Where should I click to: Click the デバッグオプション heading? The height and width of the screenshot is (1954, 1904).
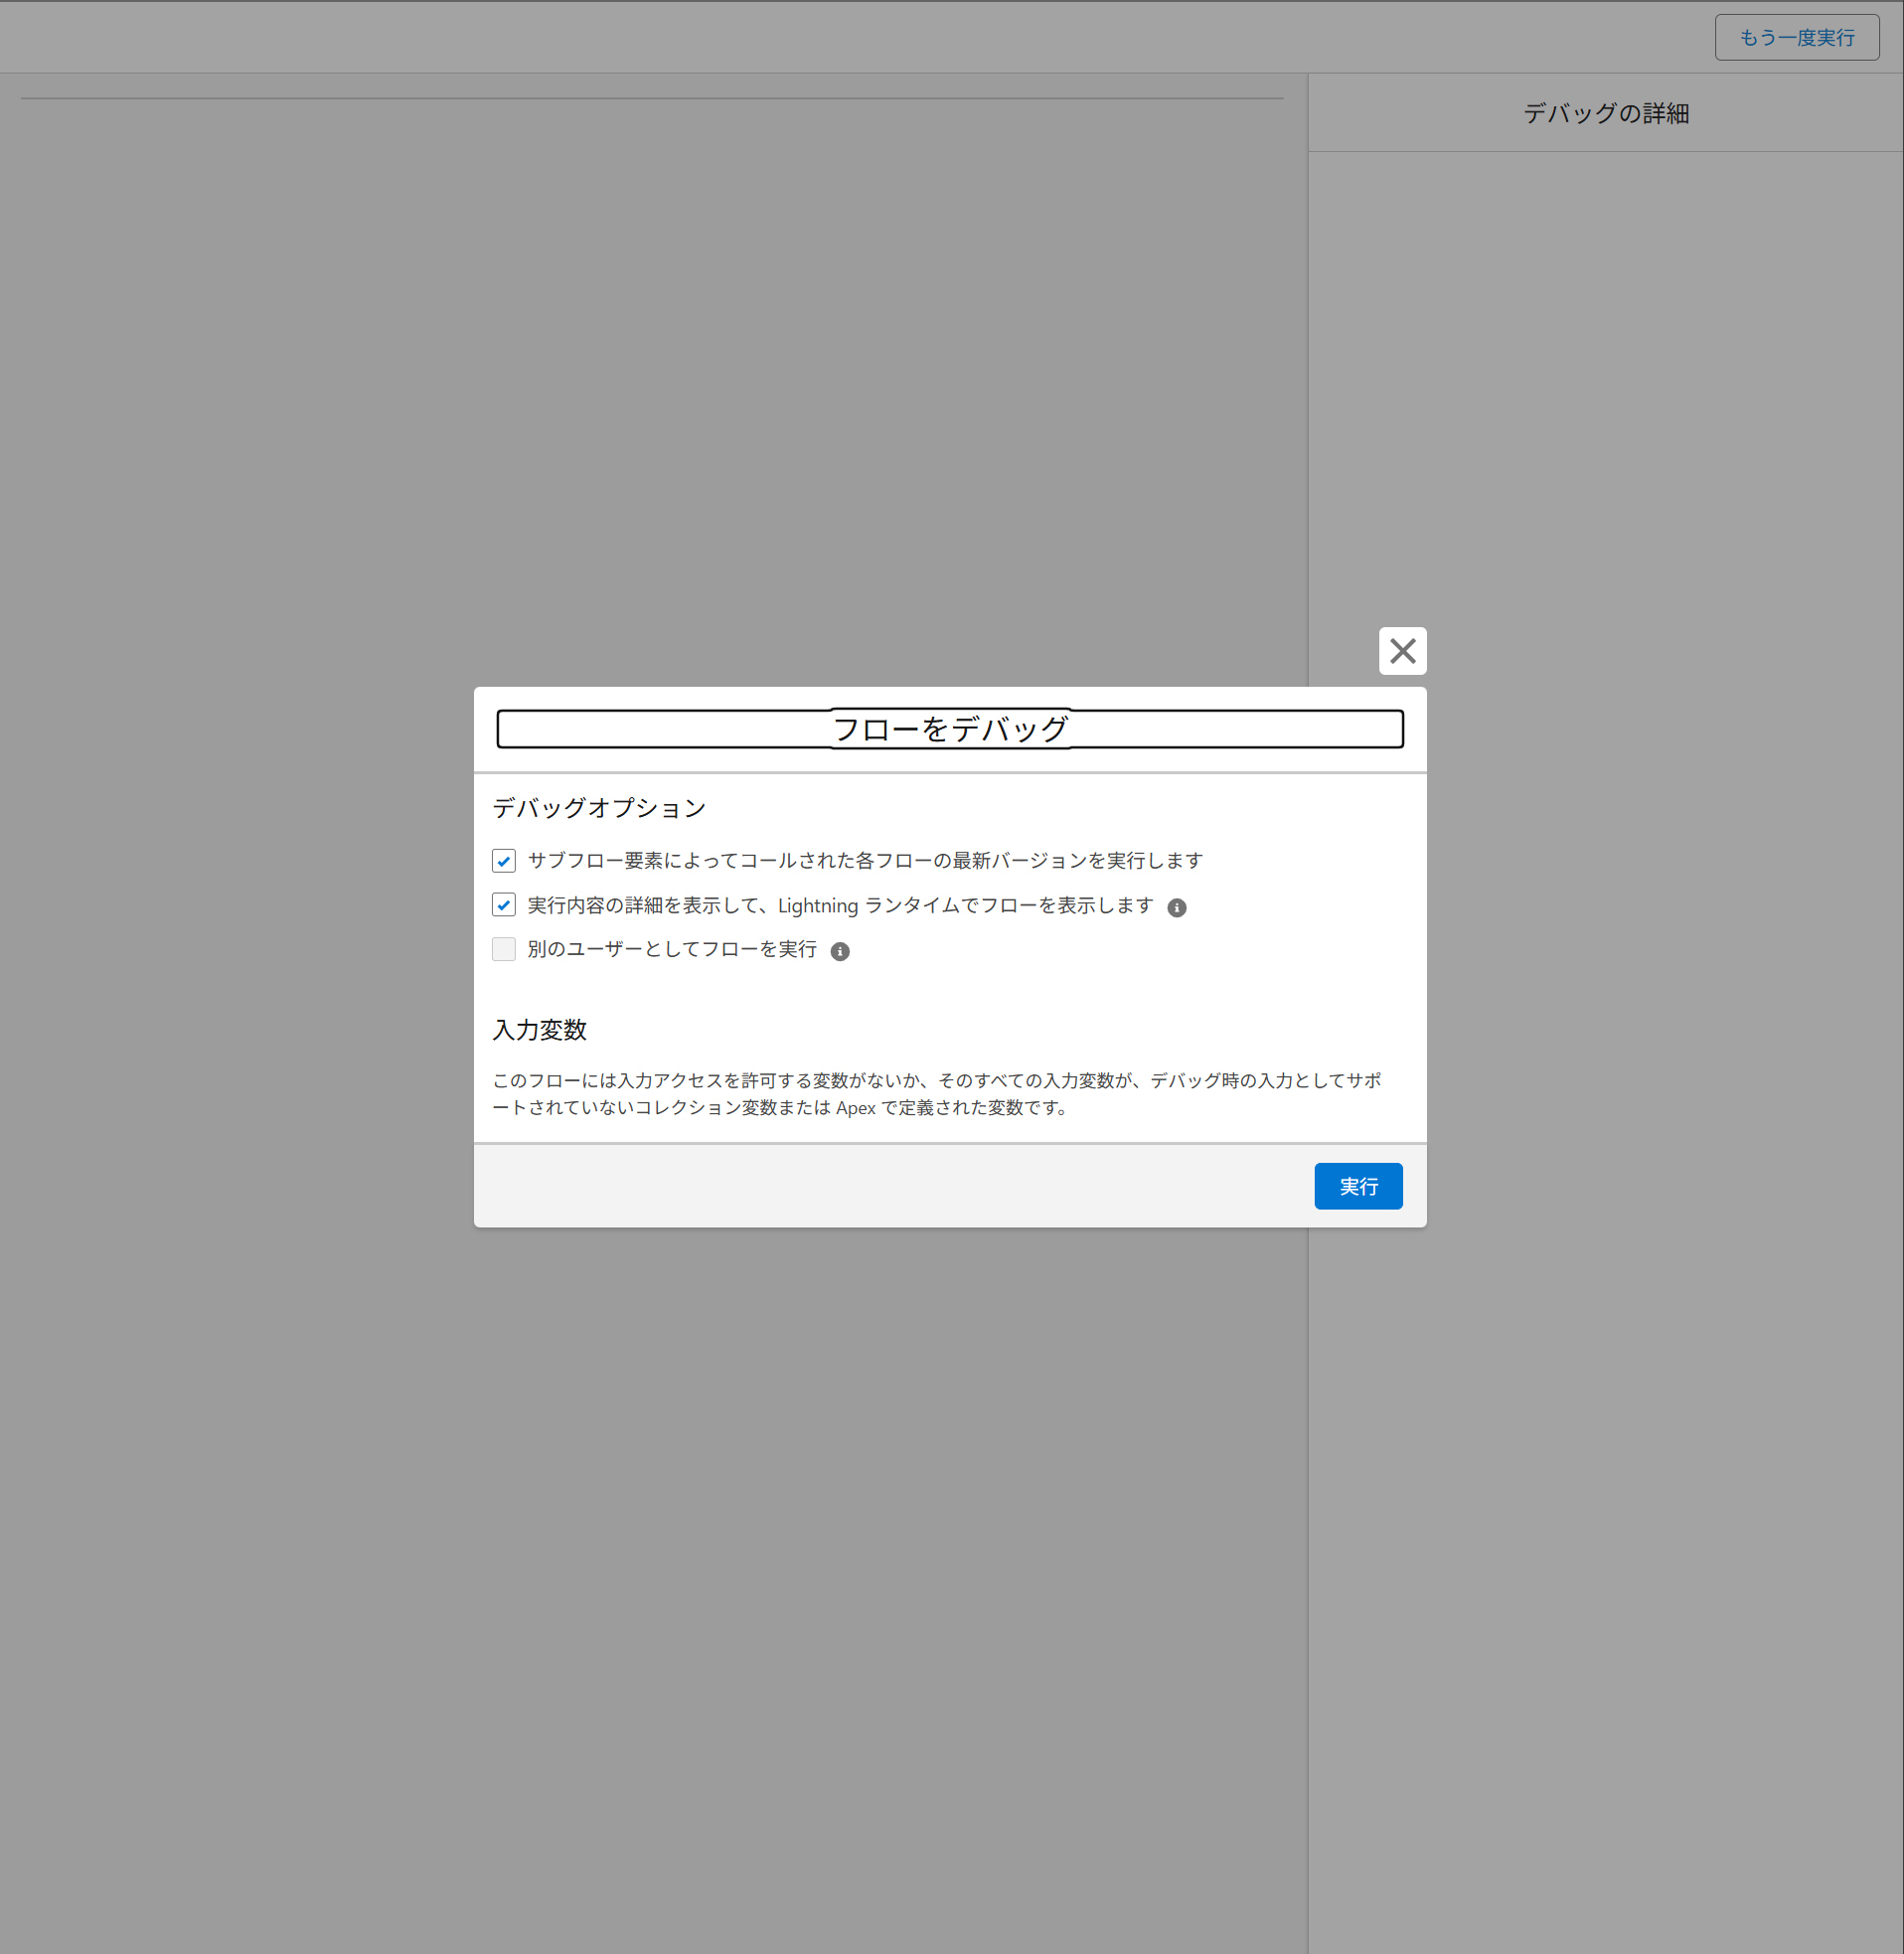(x=599, y=808)
